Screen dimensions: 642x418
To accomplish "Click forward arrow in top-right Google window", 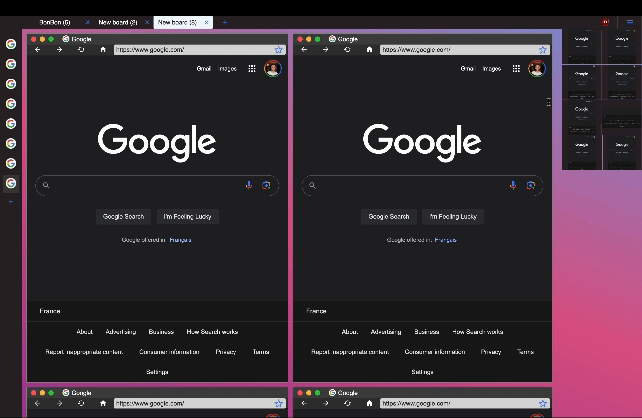I will 326,50.
